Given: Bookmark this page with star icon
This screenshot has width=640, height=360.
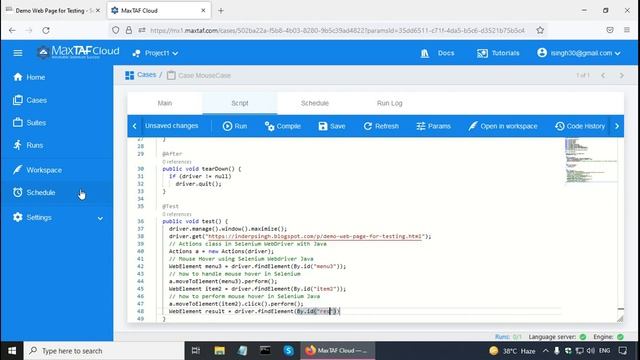Looking at the screenshot, I should (x=540, y=30).
